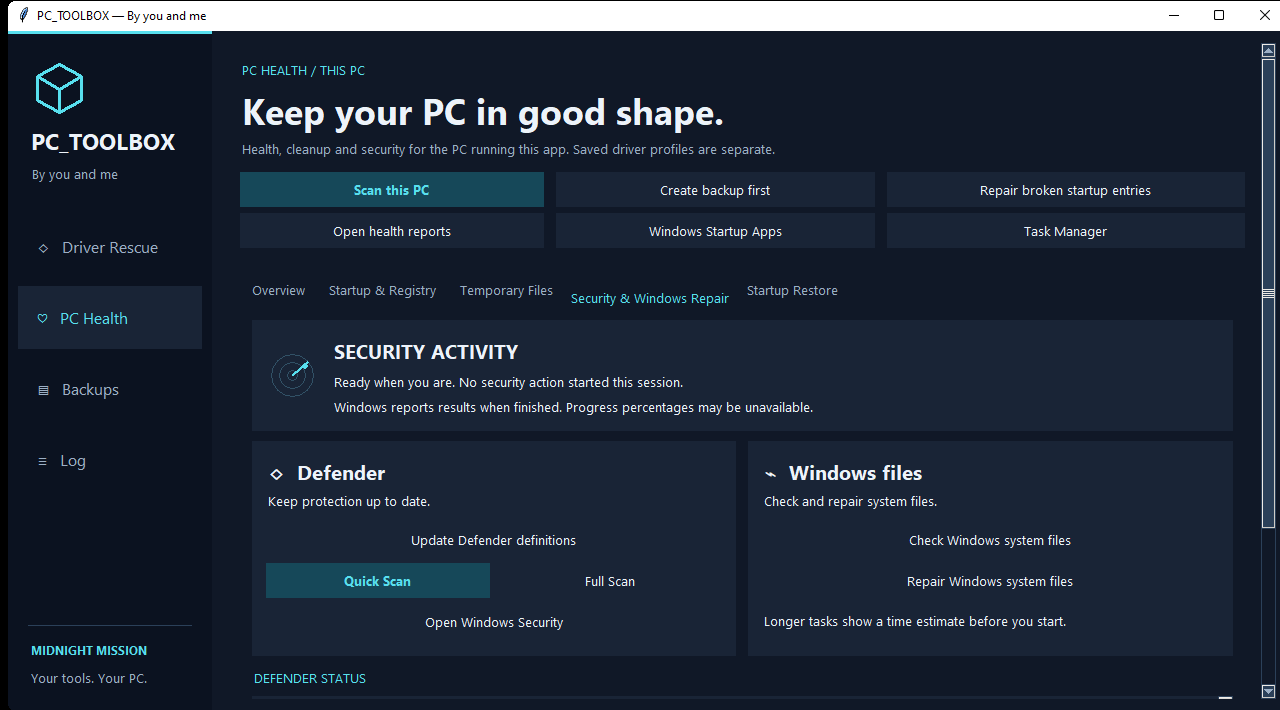1280x710 pixels.
Task: Start a Defender Full Scan
Action: [610, 581]
